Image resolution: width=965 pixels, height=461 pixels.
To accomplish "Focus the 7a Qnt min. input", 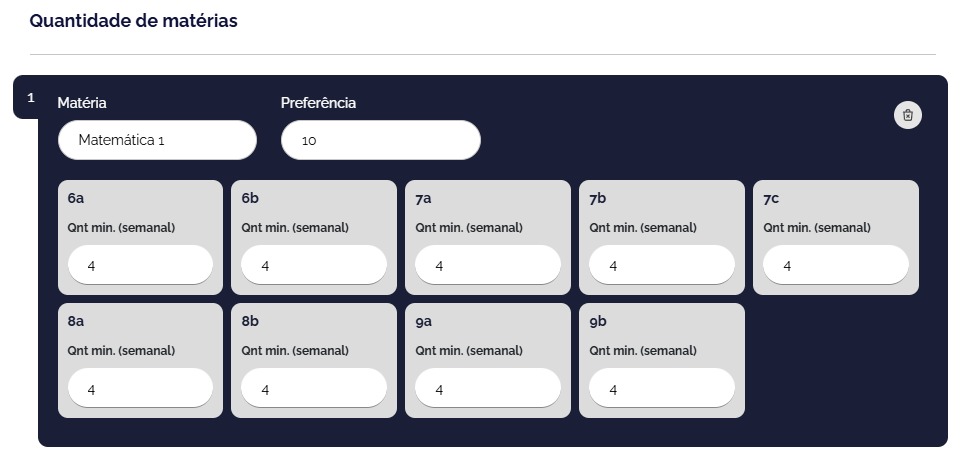I will tap(488, 265).
